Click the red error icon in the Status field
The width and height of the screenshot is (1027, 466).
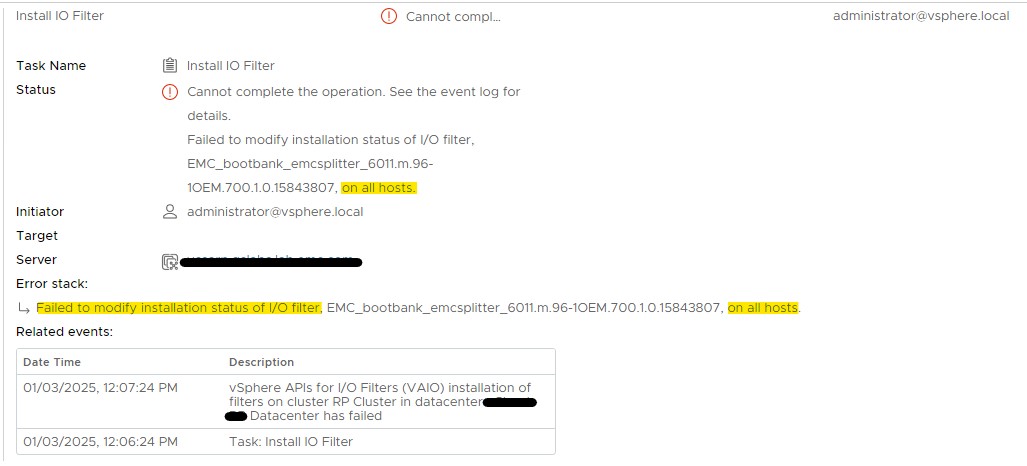point(170,92)
